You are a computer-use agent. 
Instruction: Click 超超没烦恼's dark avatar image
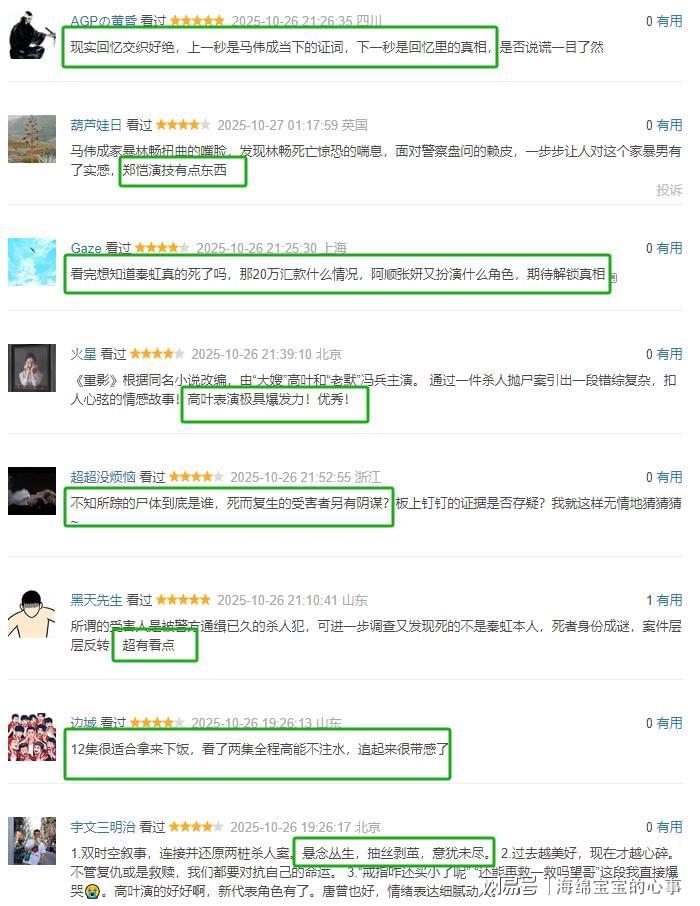[32, 491]
